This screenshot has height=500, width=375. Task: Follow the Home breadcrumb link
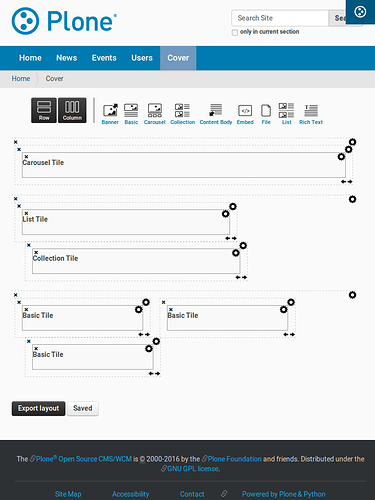21,79
